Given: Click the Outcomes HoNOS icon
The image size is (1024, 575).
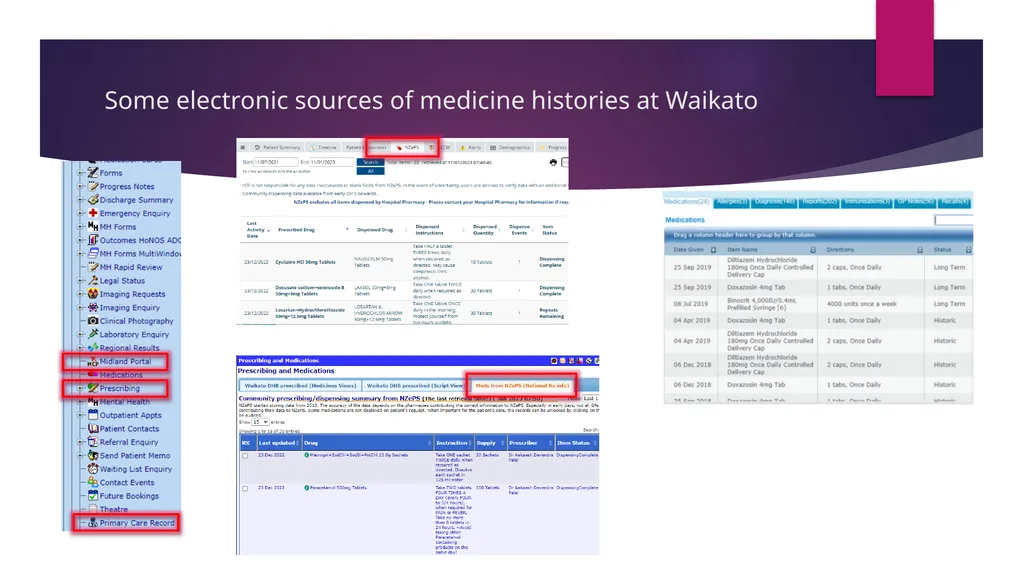Looking at the screenshot, I should pyautogui.click(x=93, y=240).
